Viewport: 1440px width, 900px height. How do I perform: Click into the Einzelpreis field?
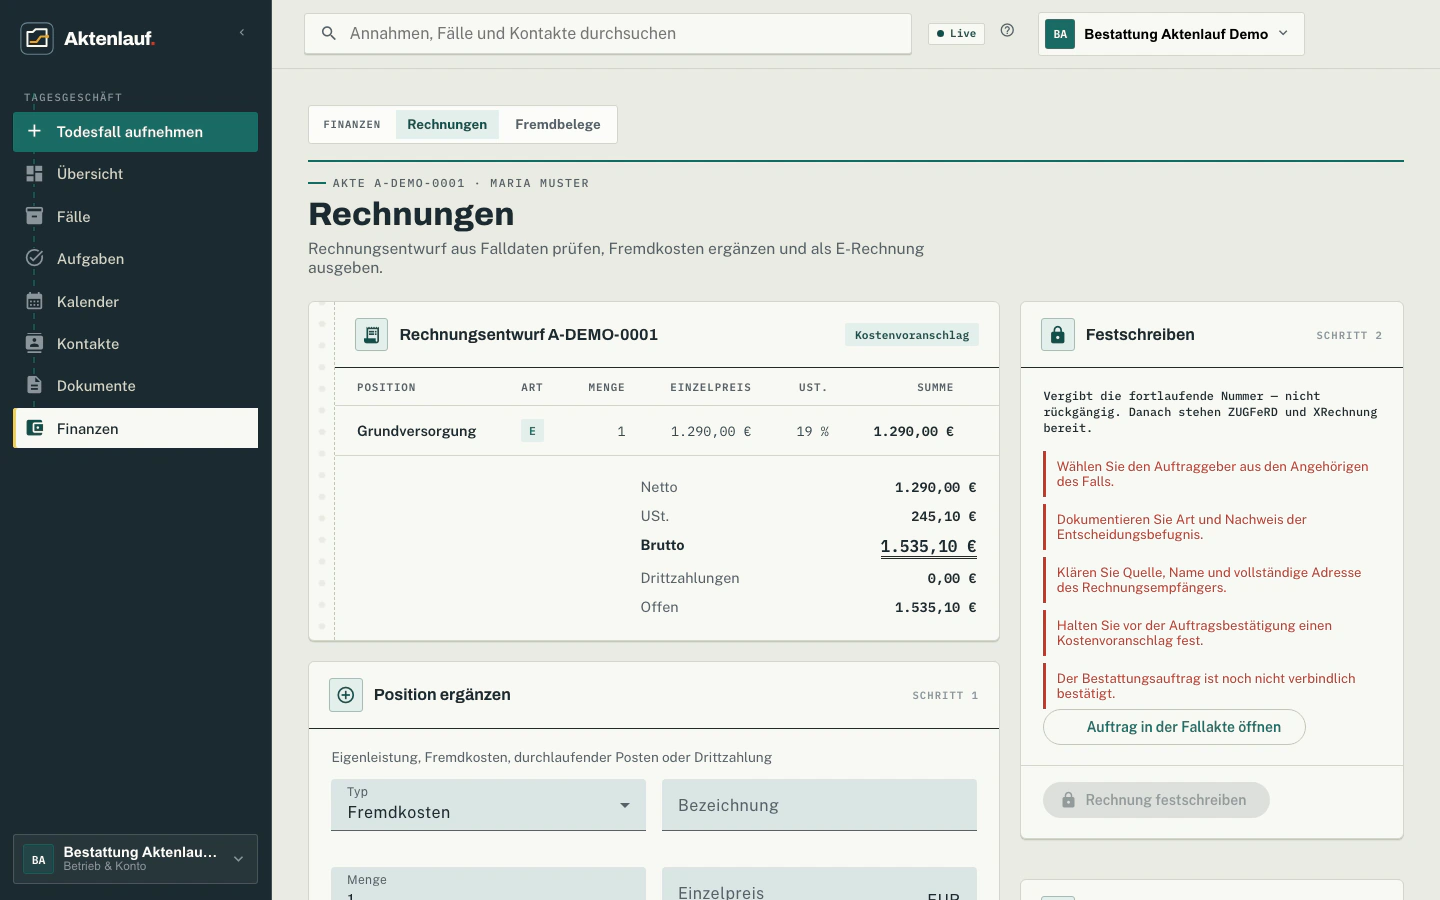[819, 884]
